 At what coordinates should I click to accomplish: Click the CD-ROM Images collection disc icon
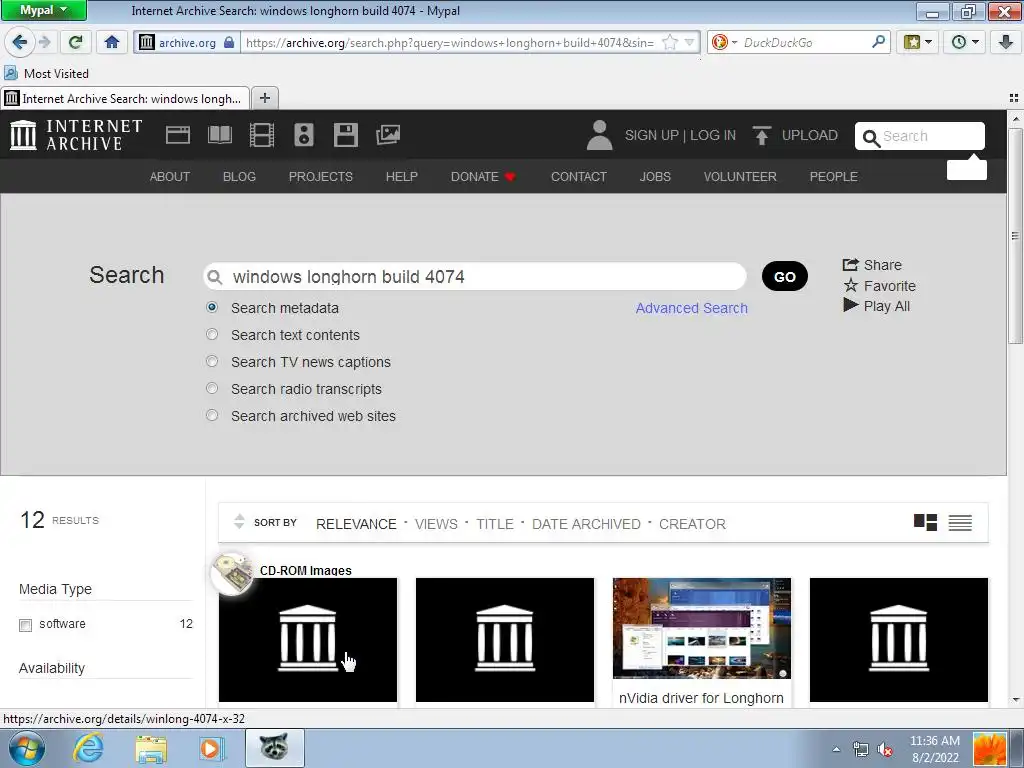pyautogui.click(x=232, y=573)
